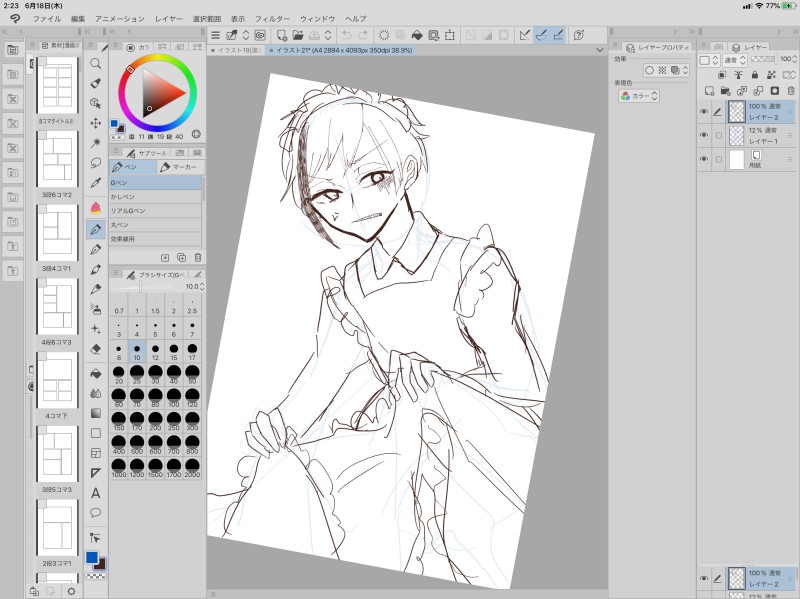Click the help question mark icon

[x=579, y=35]
